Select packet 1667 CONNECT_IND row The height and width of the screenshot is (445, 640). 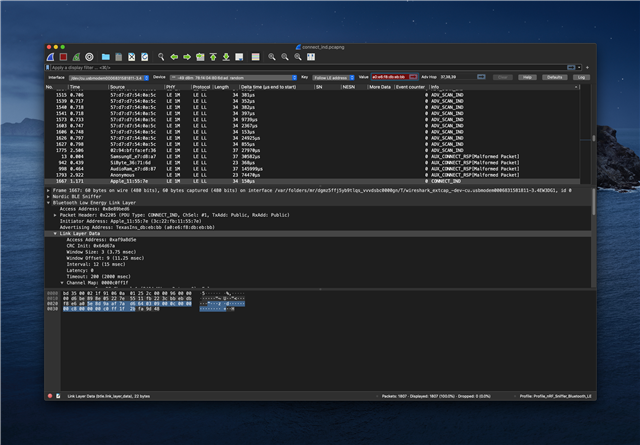(x=312, y=181)
